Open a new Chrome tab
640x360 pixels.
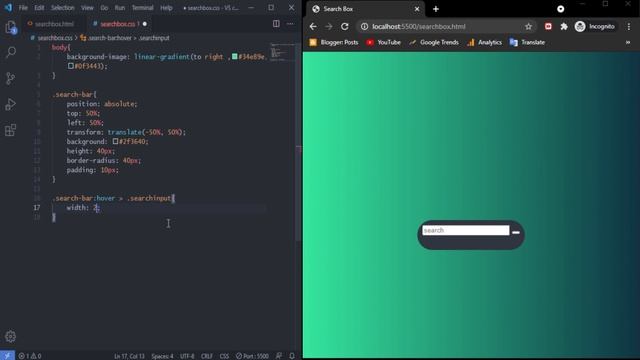(436, 9)
